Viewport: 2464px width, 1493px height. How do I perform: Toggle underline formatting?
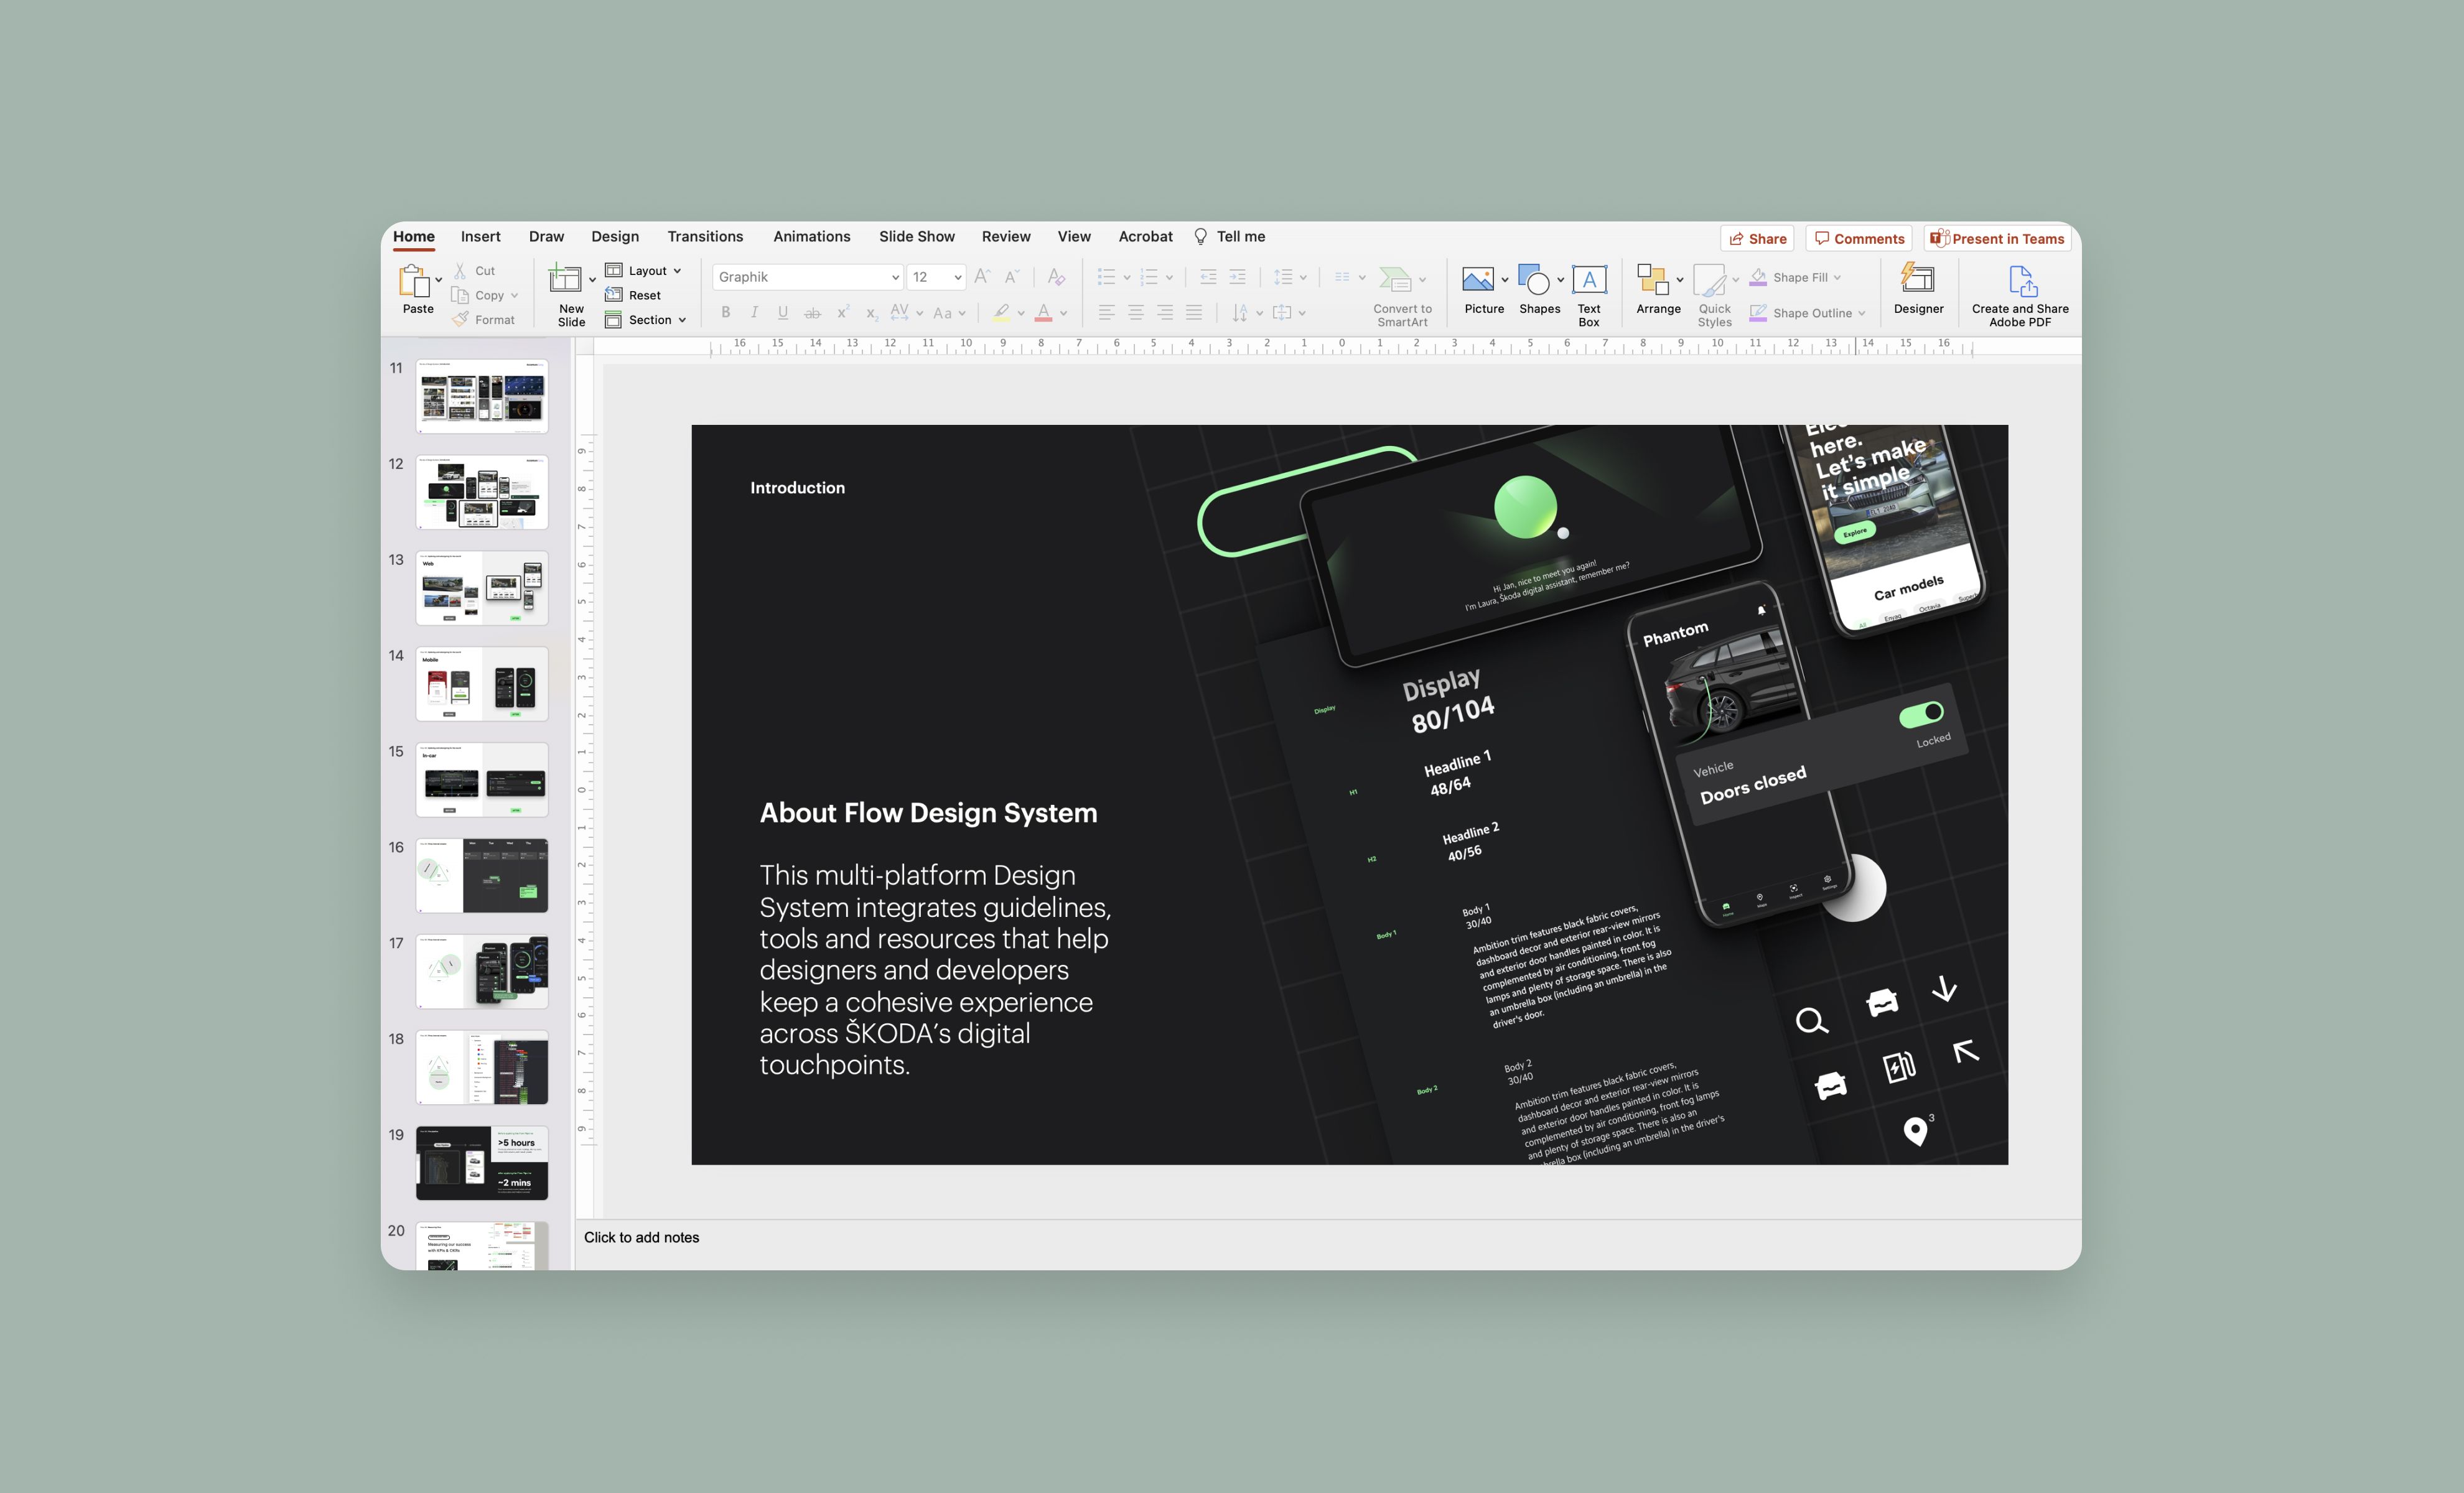pos(783,313)
